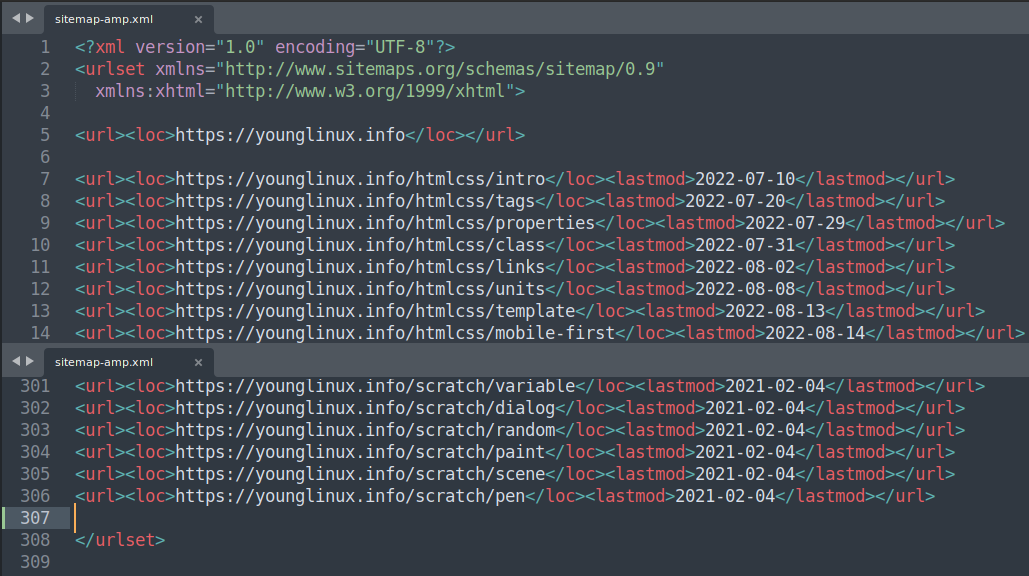The height and width of the screenshot is (576, 1029).
Task: Close the sitemap-amp.xml tab in bottom pane
Action: [198, 362]
